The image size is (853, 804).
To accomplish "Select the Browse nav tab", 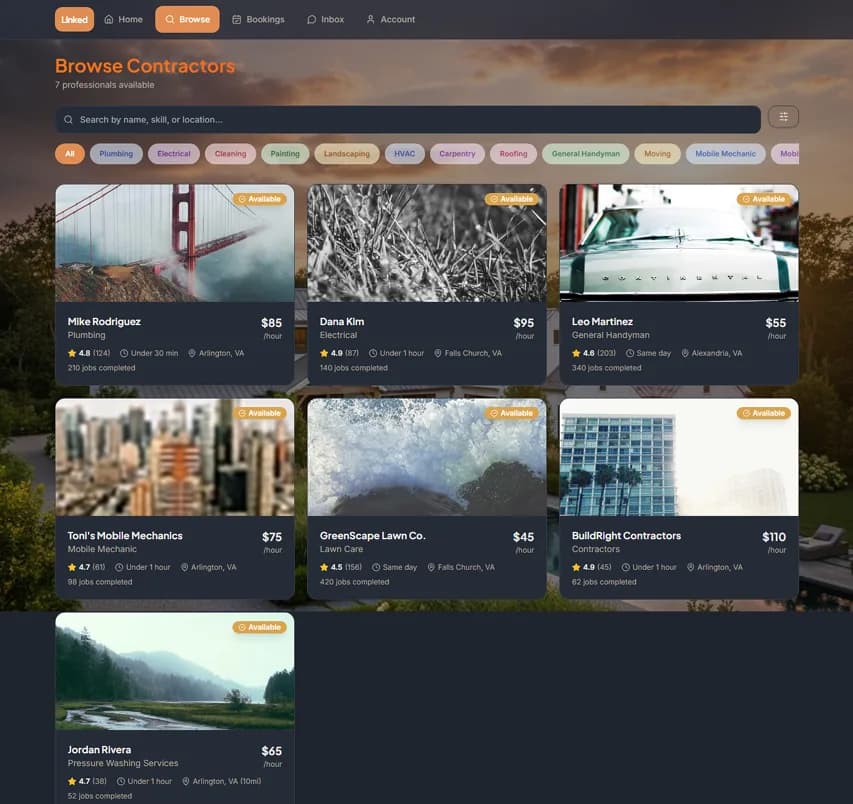I will pyautogui.click(x=187, y=20).
